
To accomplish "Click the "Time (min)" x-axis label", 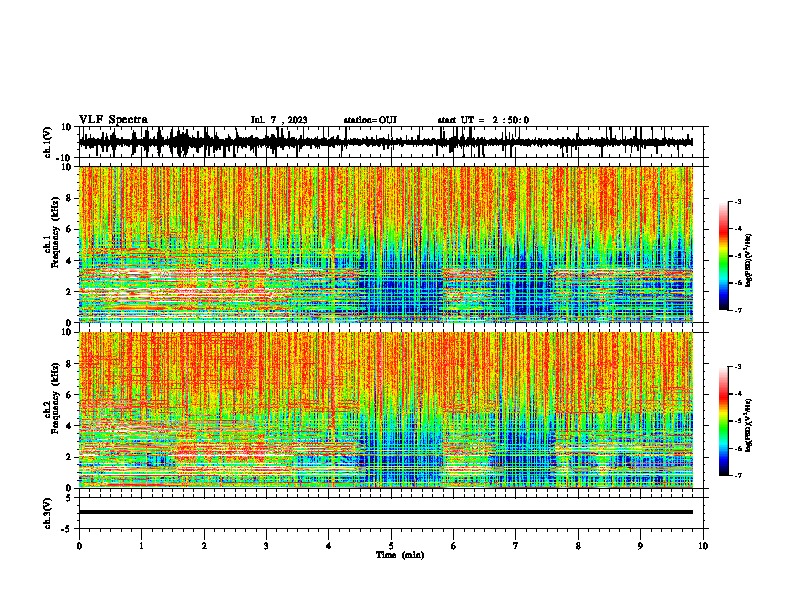I will [x=400, y=555].
